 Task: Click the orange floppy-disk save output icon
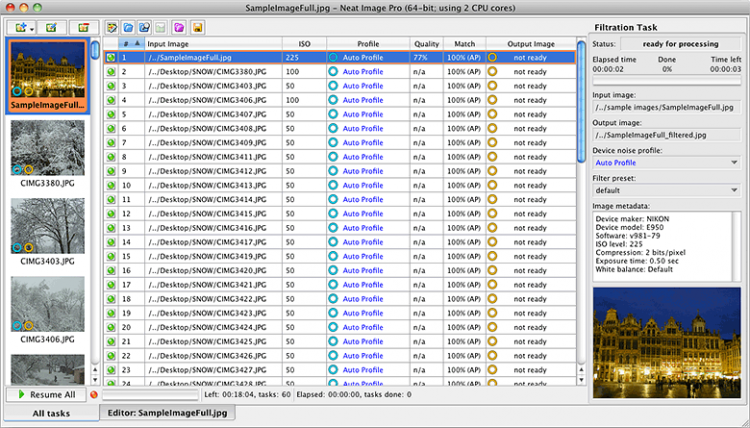coord(197,28)
